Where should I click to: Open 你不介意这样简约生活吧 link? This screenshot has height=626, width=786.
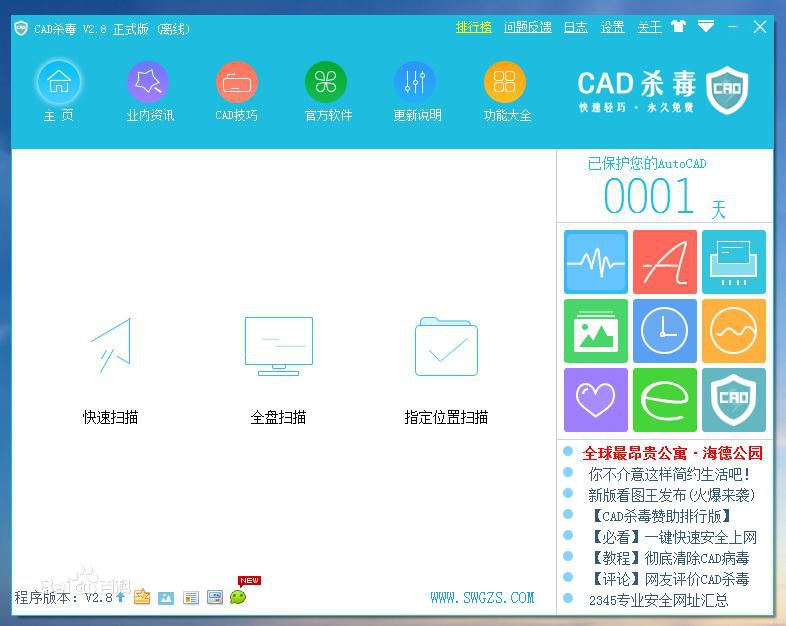click(x=669, y=474)
